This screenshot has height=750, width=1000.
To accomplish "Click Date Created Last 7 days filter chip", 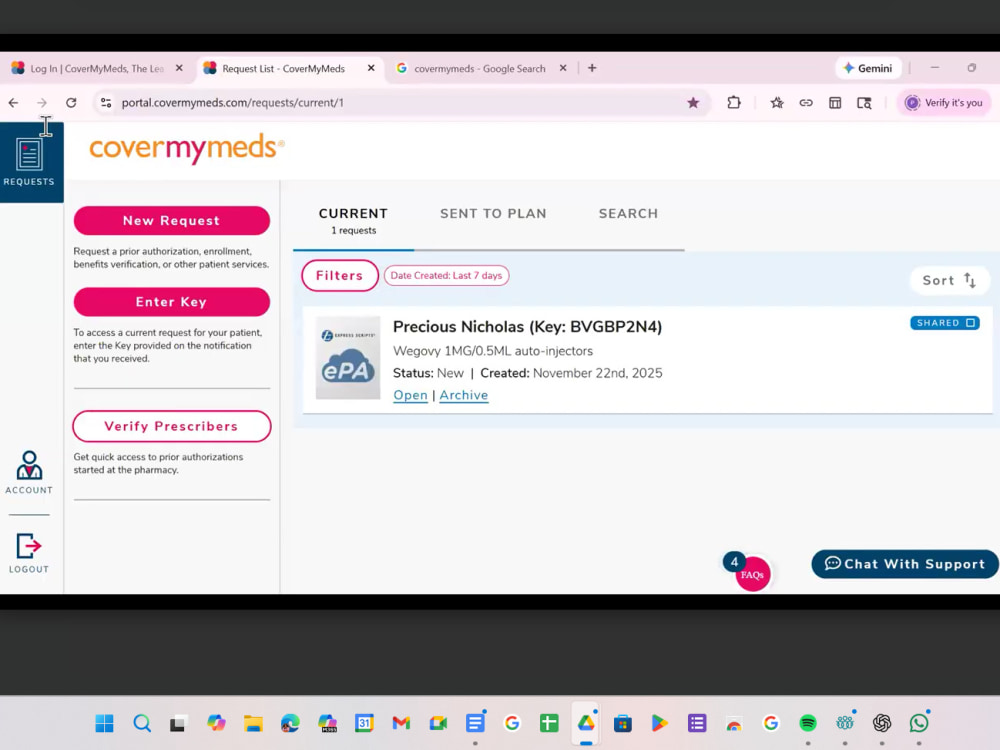I will click(x=446, y=276).
